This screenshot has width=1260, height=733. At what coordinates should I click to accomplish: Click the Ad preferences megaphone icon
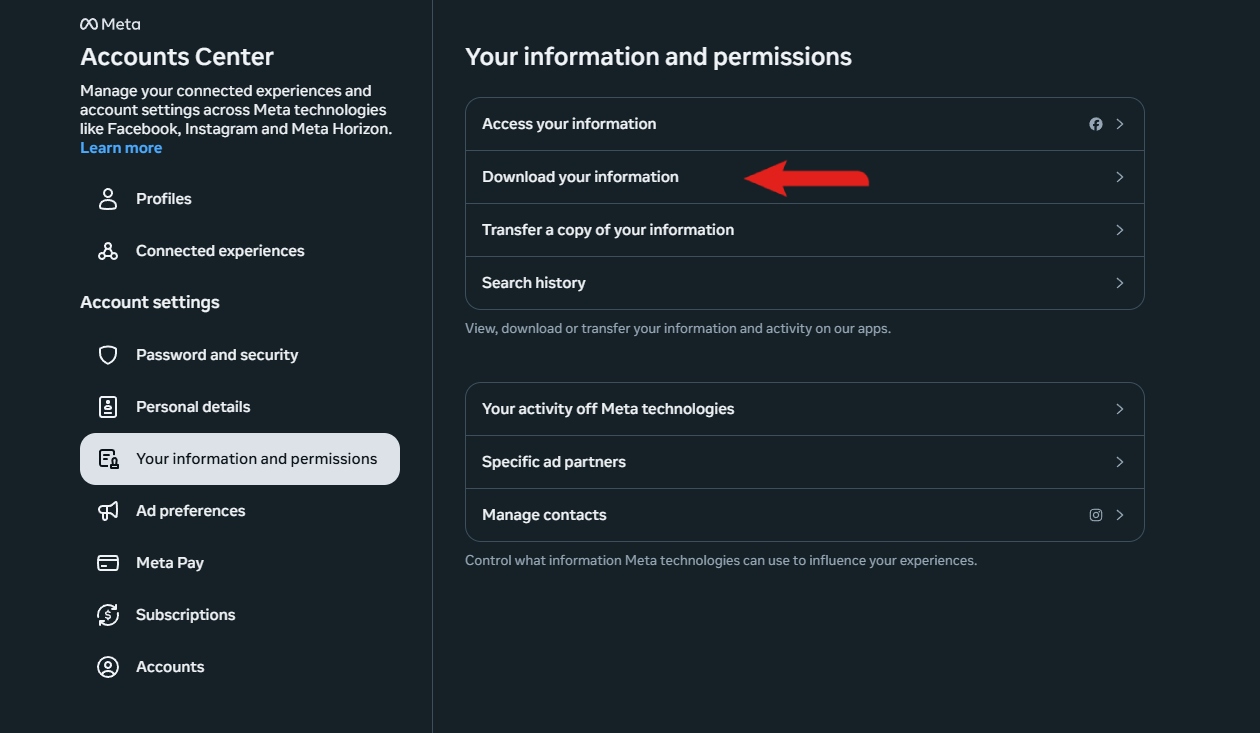(x=108, y=511)
